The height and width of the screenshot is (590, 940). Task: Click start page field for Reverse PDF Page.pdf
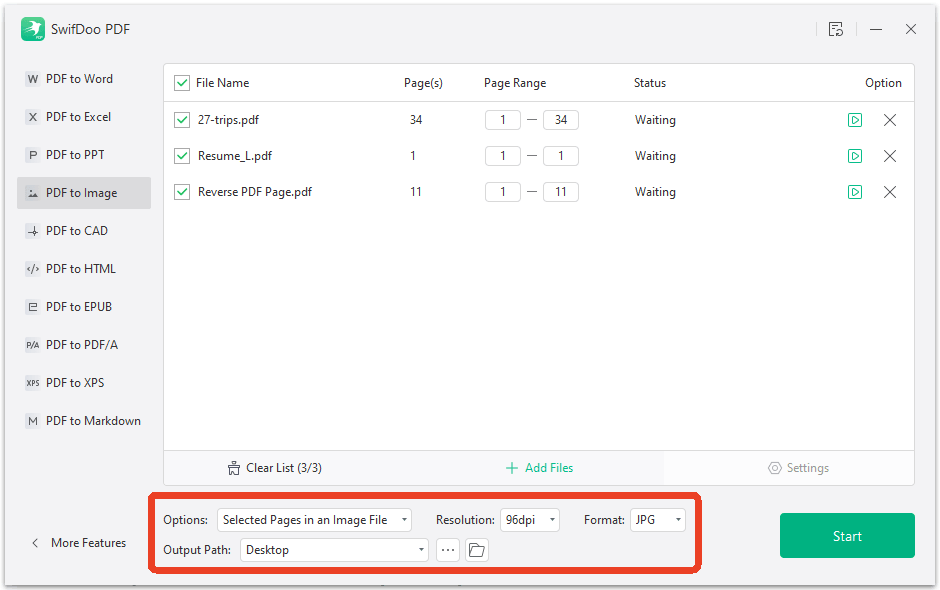[x=502, y=192]
